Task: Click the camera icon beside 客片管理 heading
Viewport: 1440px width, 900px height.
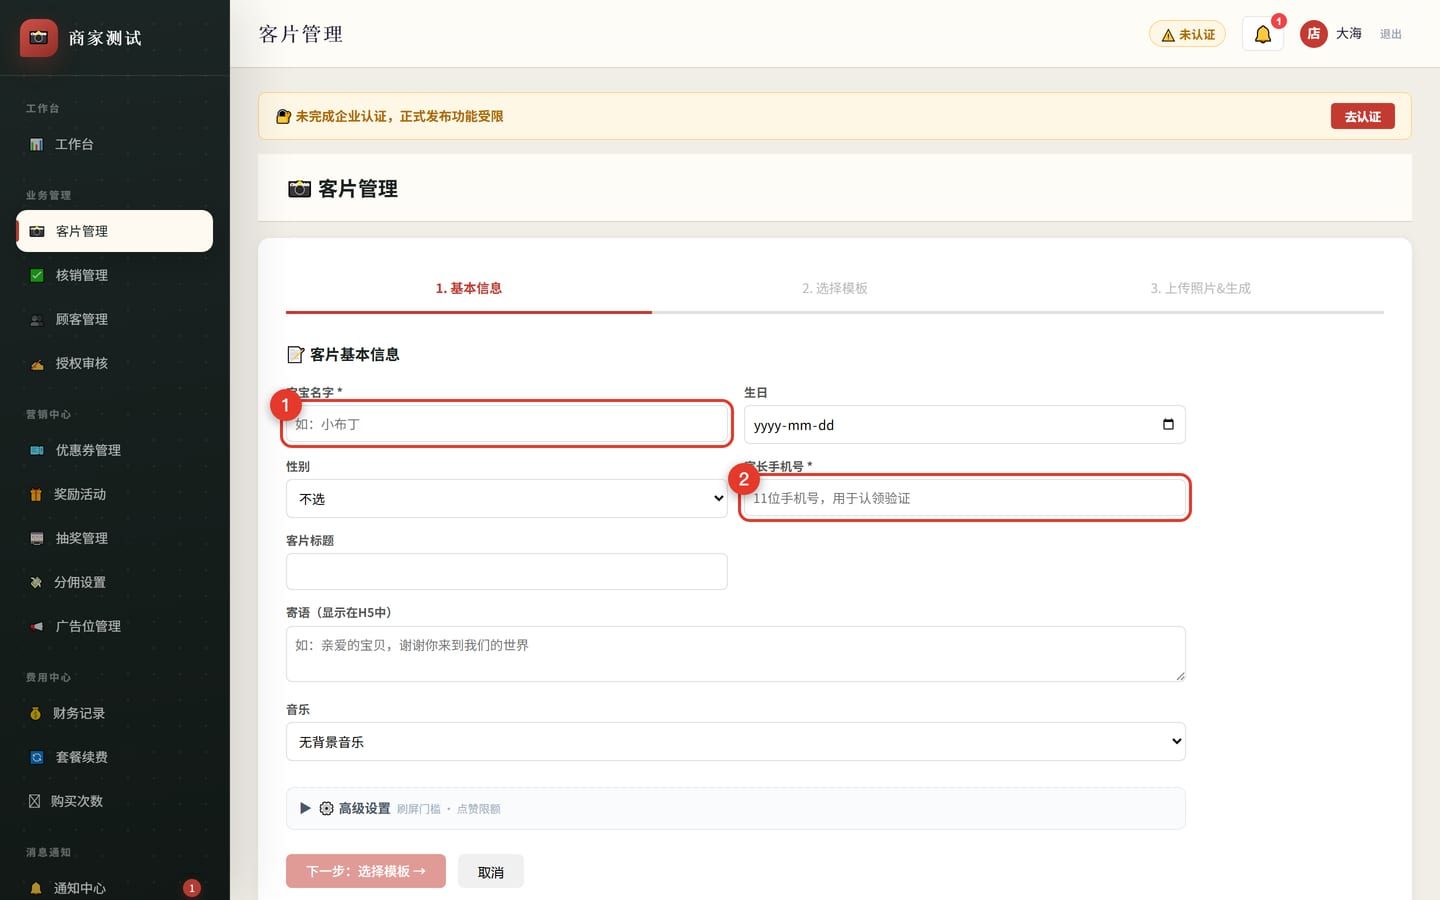Action: [x=299, y=189]
